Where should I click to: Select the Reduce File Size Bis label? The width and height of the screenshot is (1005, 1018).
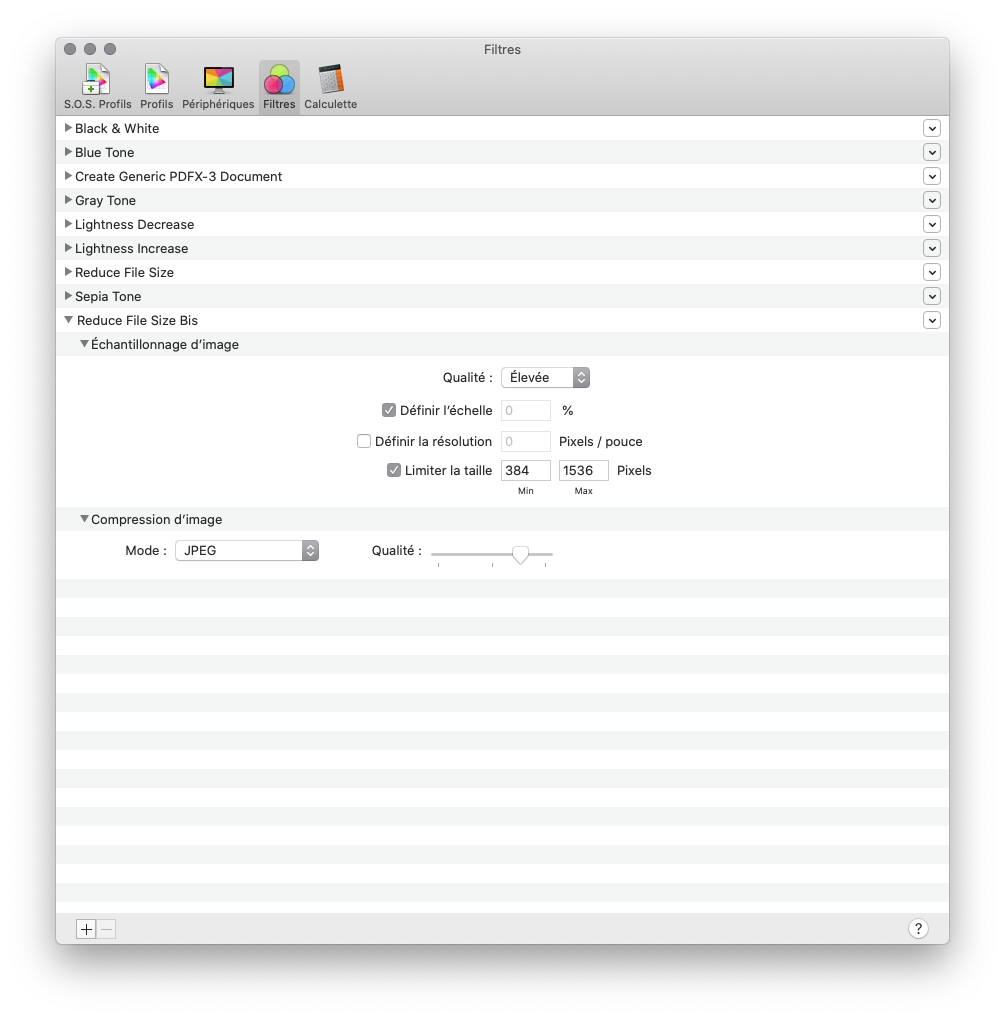[x=137, y=321]
